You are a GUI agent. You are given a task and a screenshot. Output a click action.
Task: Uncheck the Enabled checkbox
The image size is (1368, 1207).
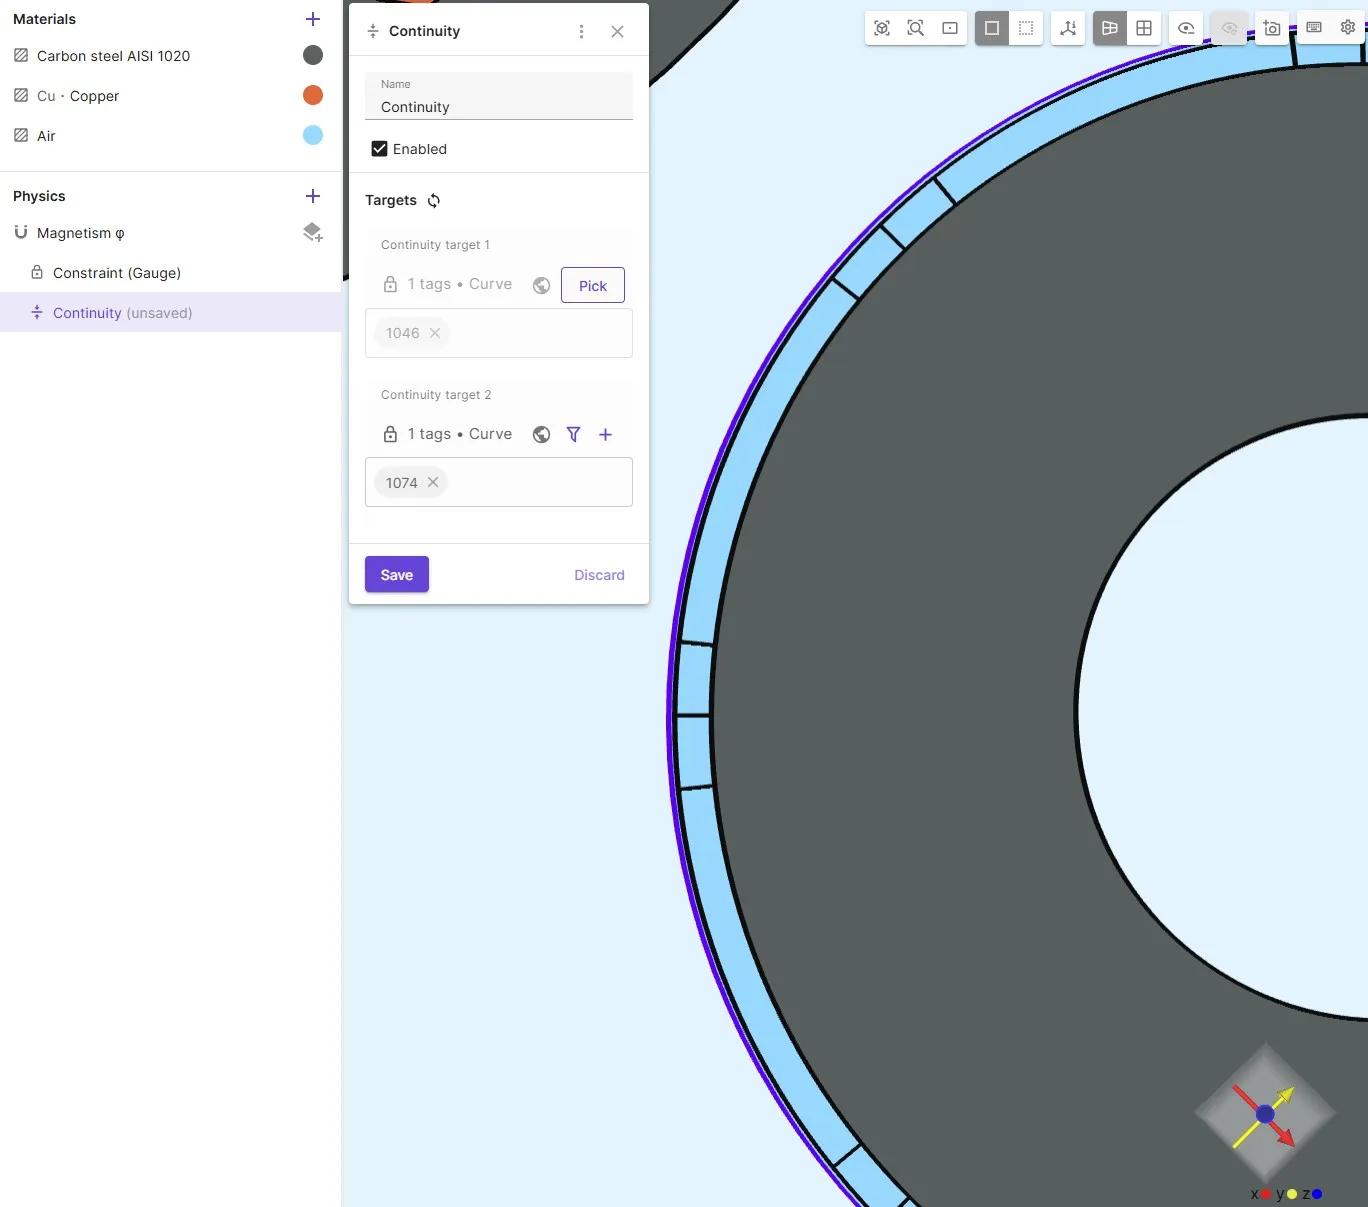[379, 149]
